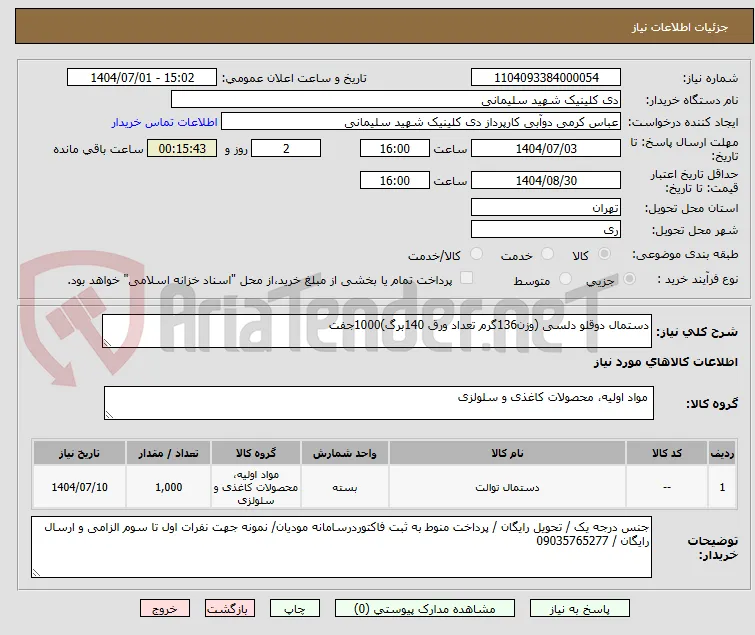The width and height of the screenshot is (755, 635).
Task: Click the buyer notes text area
Action: click(x=341, y=547)
